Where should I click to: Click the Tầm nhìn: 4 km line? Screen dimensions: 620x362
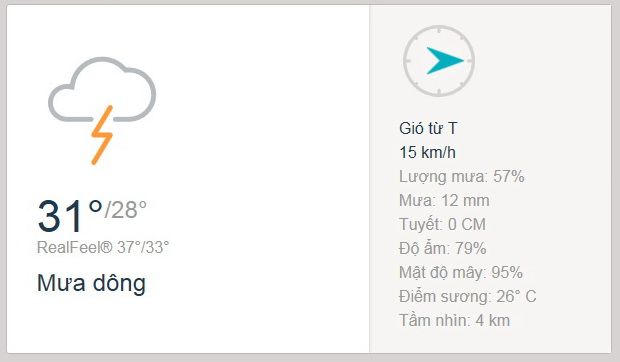pyautogui.click(x=455, y=321)
